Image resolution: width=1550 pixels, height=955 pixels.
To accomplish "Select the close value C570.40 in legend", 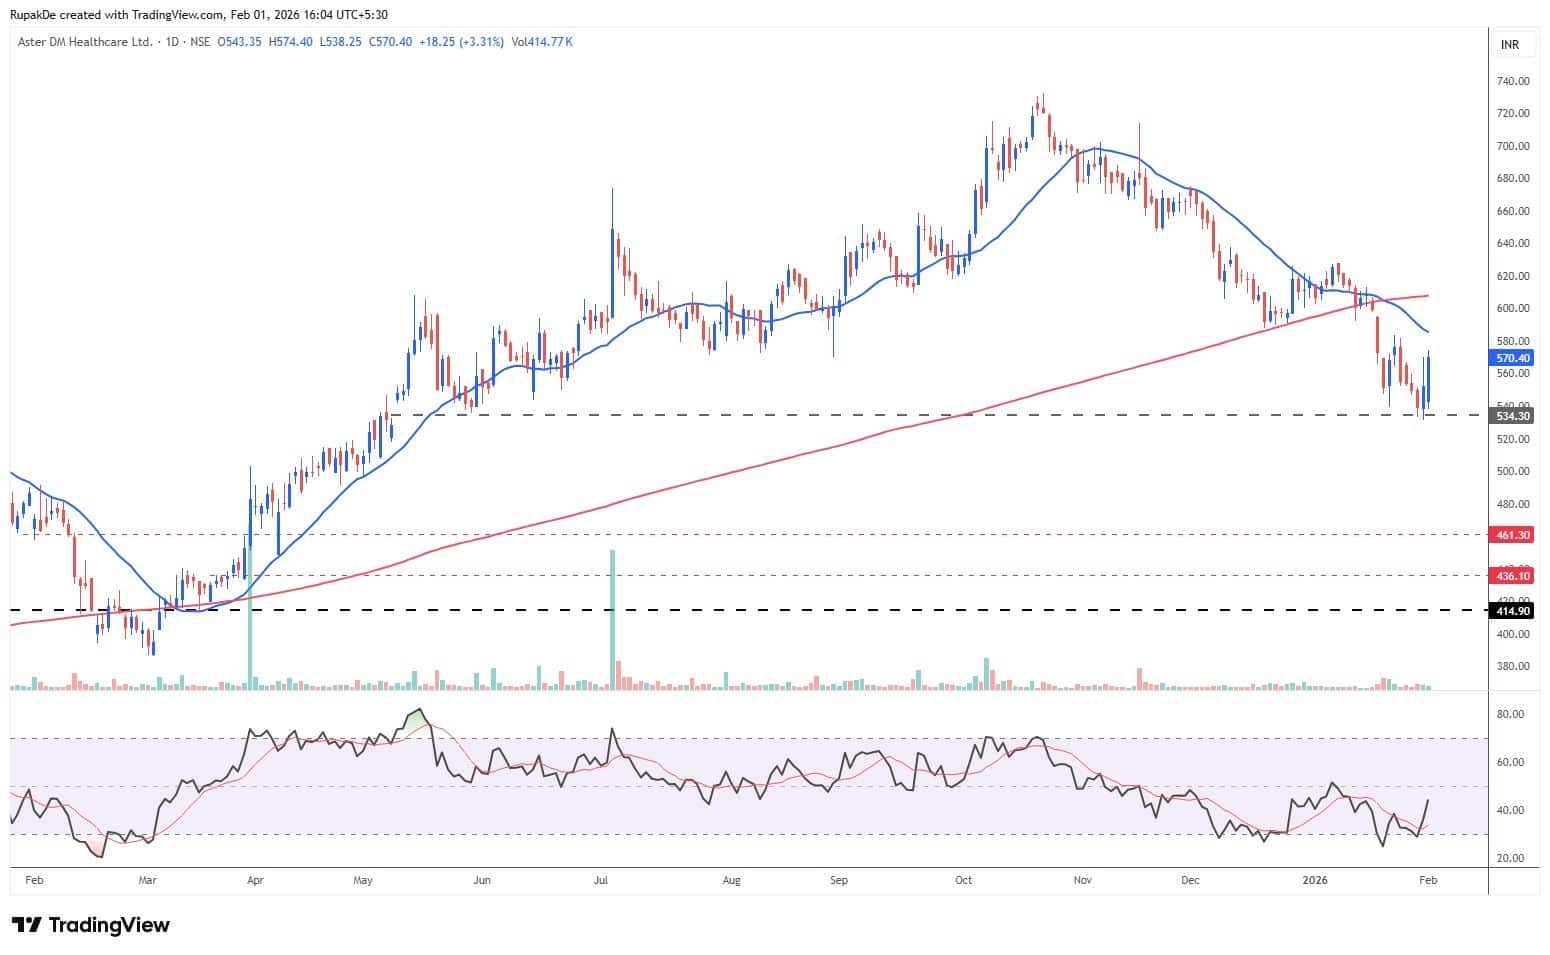I will [x=391, y=42].
